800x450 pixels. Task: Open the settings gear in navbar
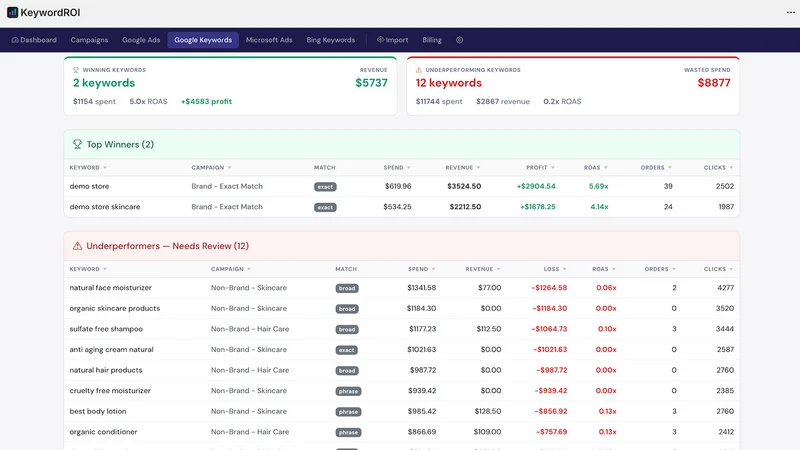point(459,40)
